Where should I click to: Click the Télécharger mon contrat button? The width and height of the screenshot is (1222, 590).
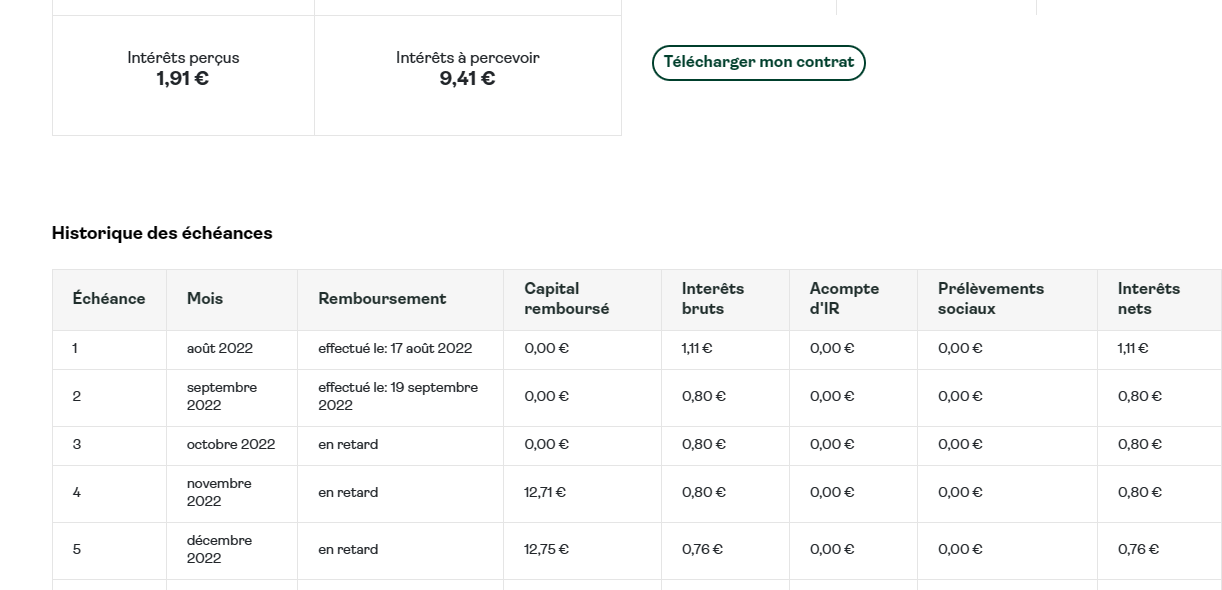click(x=758, y=62)
